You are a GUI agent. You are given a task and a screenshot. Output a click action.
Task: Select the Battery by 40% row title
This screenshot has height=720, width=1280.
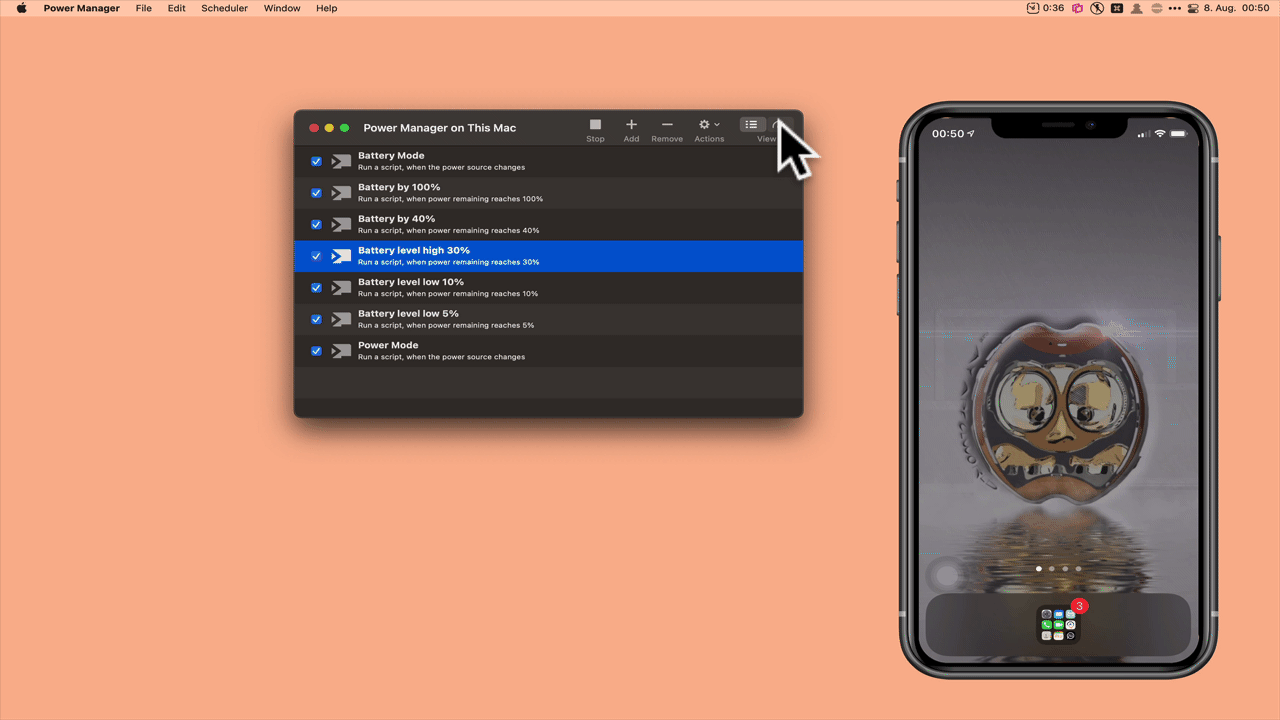click(x=396, y=219)
